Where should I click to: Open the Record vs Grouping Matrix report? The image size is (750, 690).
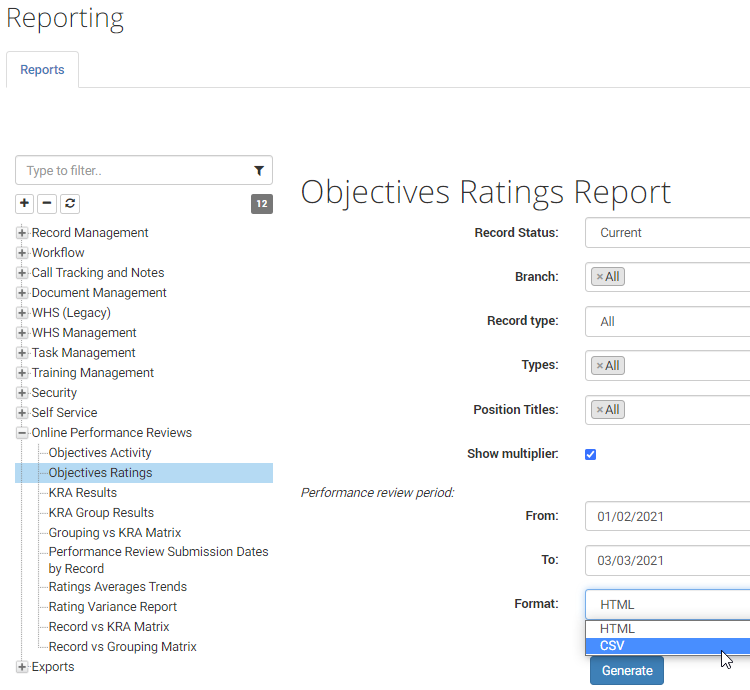click(x=122, y=647)
